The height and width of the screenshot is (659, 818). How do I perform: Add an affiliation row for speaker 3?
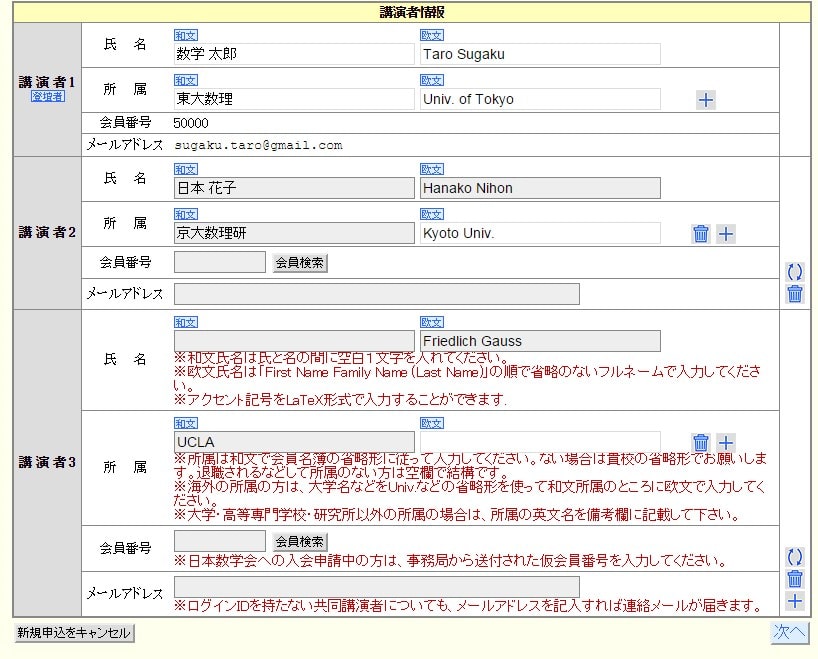pos(726,442)
